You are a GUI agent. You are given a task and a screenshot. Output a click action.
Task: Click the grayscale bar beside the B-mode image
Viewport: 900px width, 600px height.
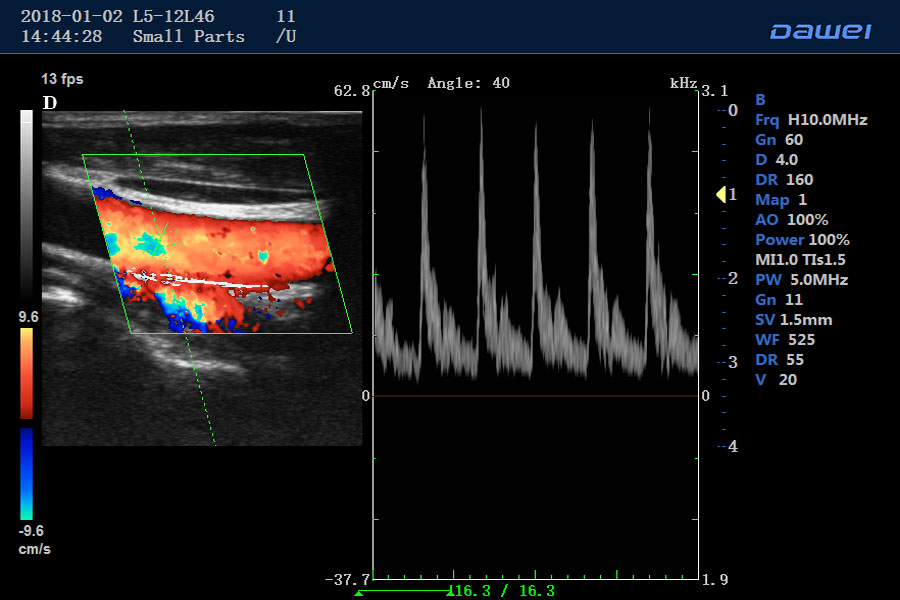[x=26, y=204]
